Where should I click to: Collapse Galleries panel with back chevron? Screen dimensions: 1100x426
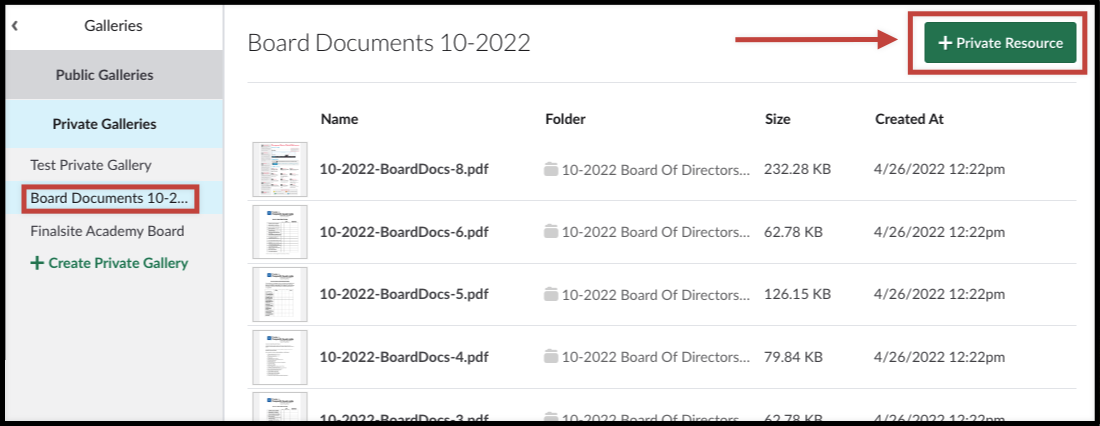coord(15,27)
